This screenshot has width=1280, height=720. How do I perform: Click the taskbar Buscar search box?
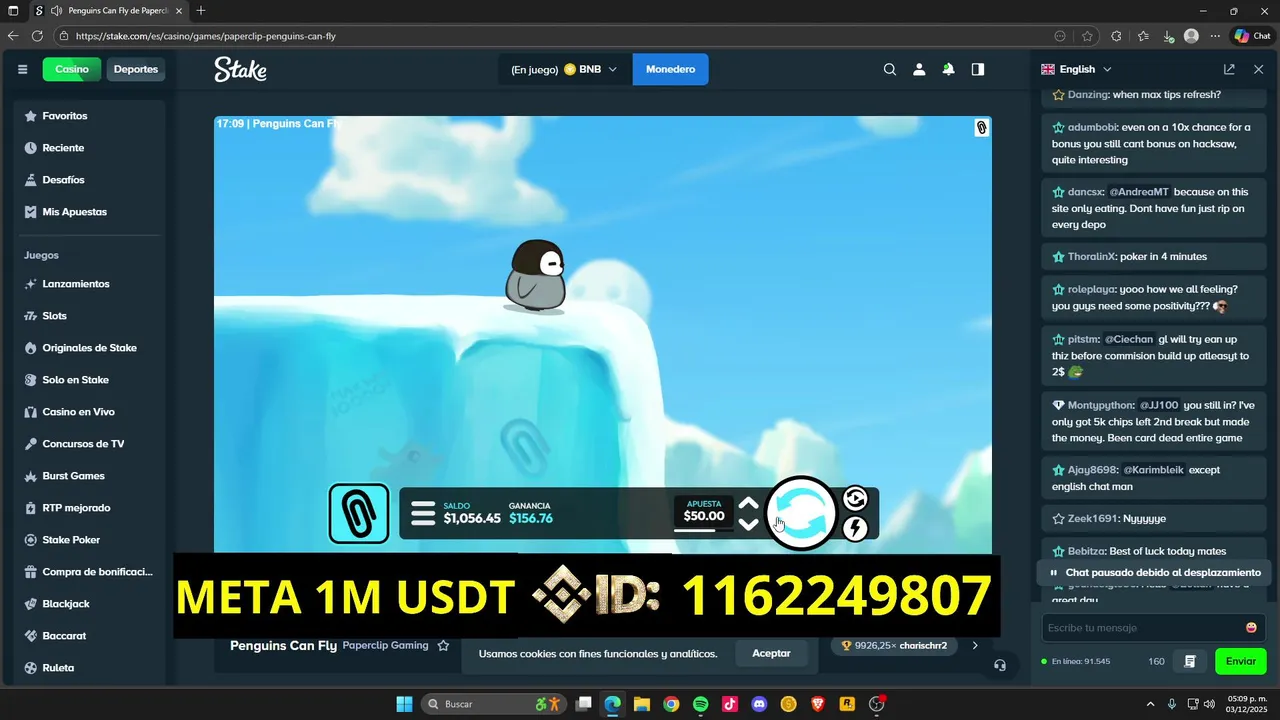point(495,704)
